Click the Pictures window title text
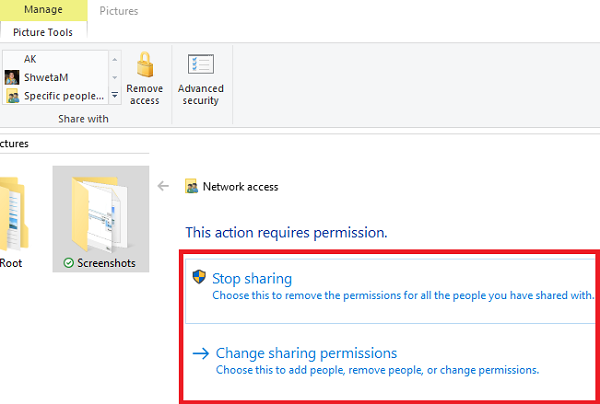Image resolution: width=600 pixels, height=404 pixels. pos(119,11)
